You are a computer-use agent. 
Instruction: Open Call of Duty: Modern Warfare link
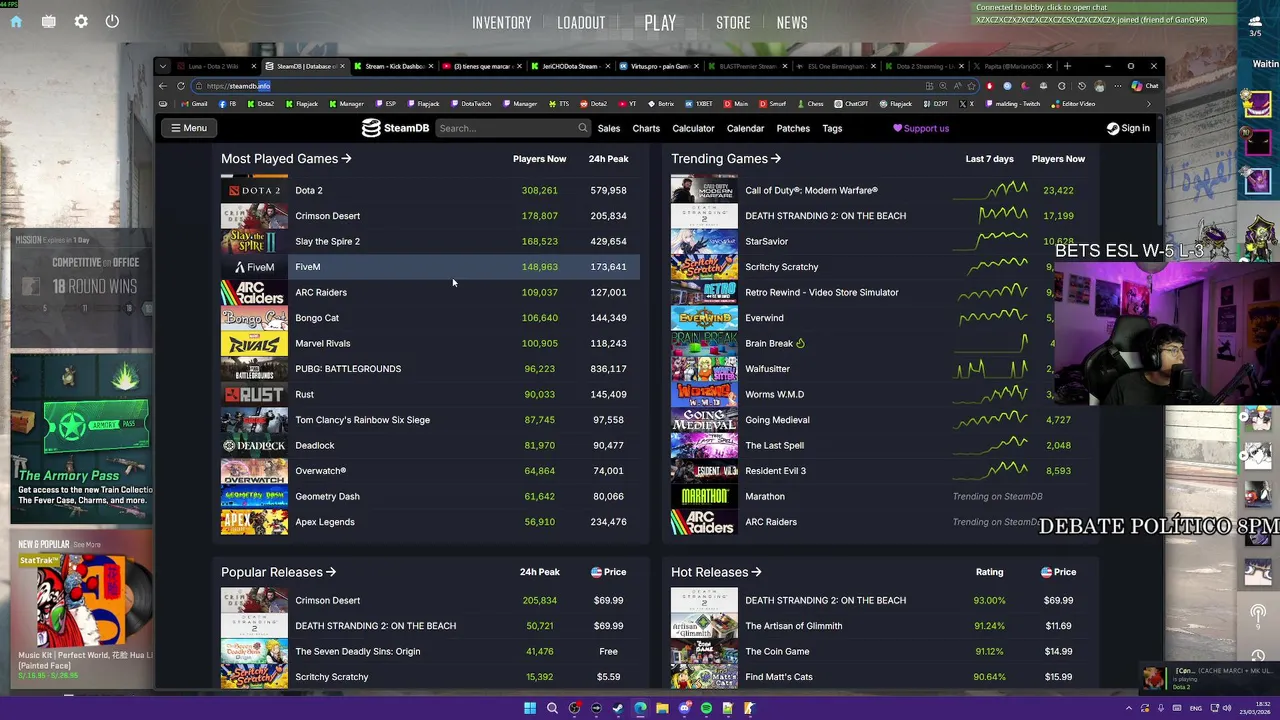pyautogui.click(x=811, y=190)
